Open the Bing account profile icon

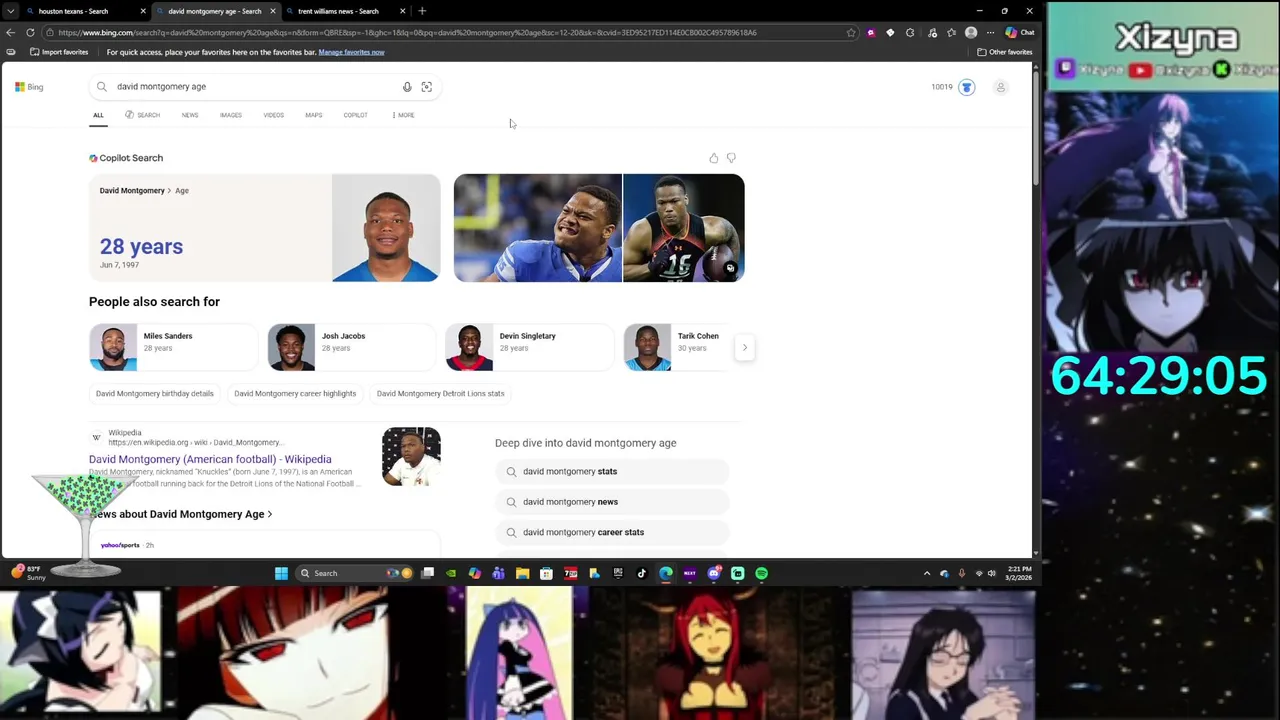[x=1000, y=87]
